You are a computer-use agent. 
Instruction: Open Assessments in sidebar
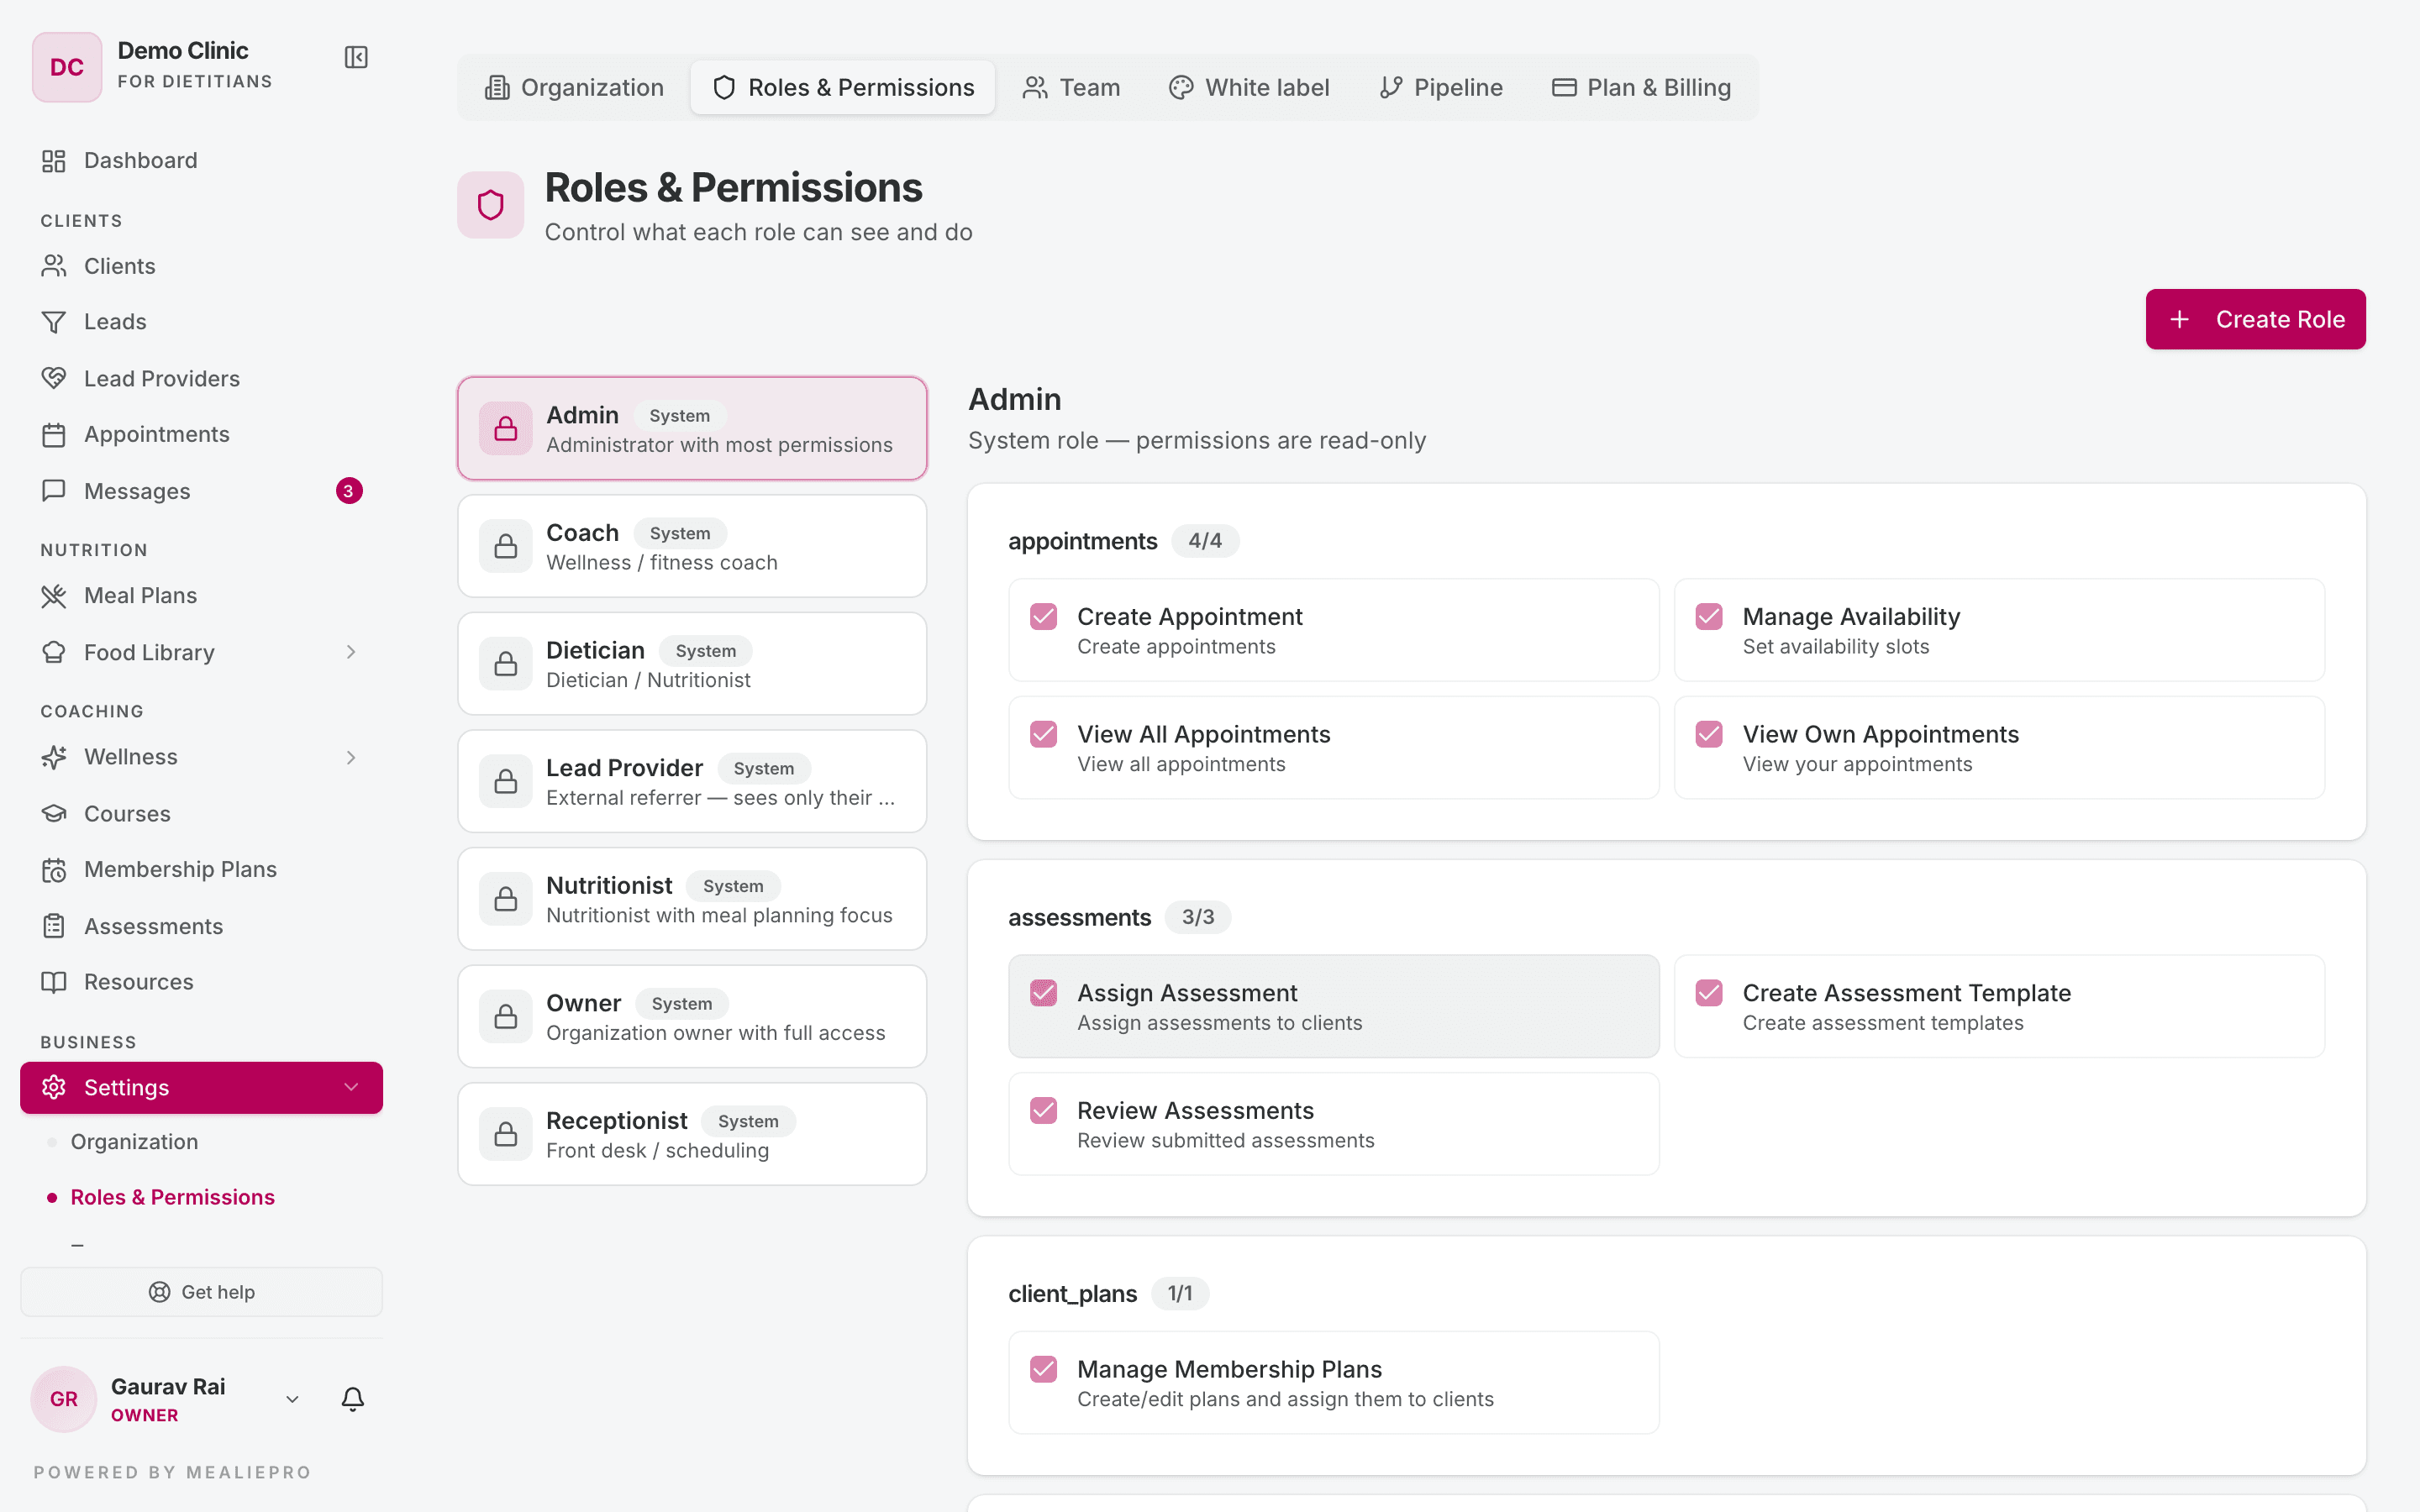201,926
